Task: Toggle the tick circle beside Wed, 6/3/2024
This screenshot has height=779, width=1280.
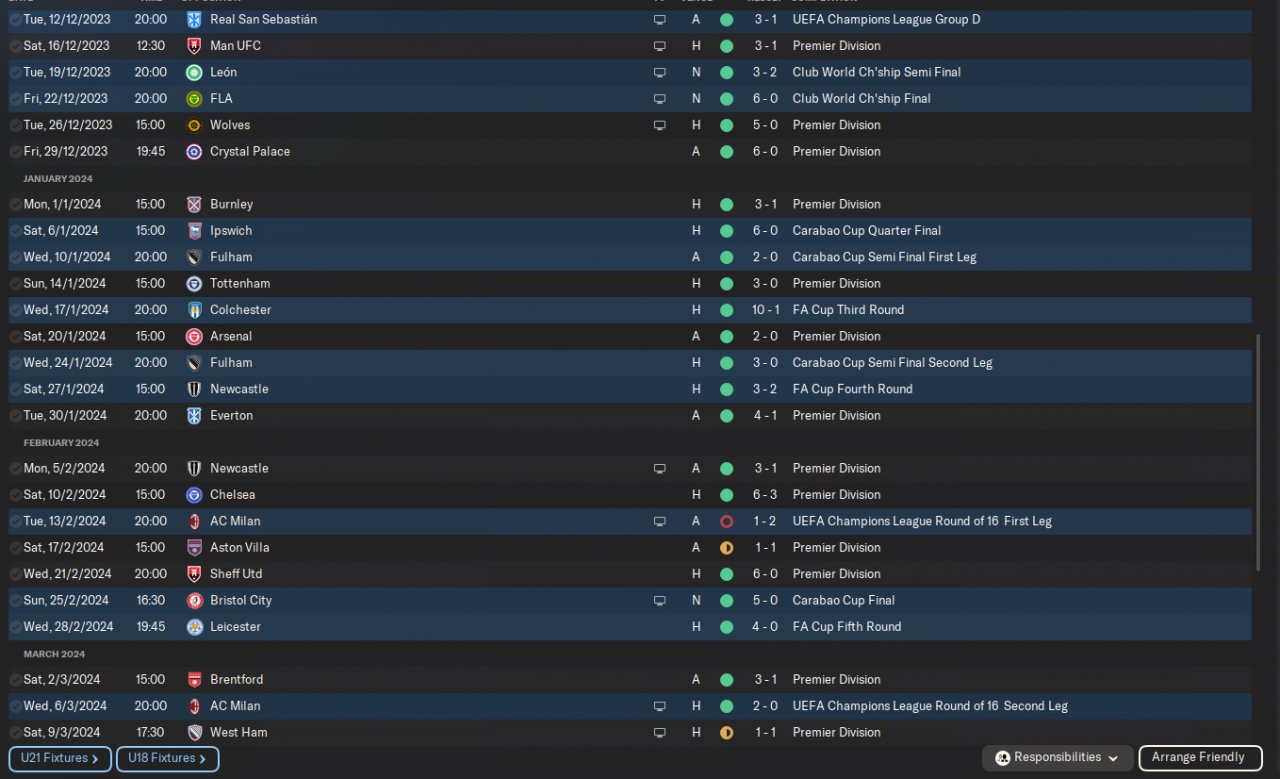Action: click(15, 706)
